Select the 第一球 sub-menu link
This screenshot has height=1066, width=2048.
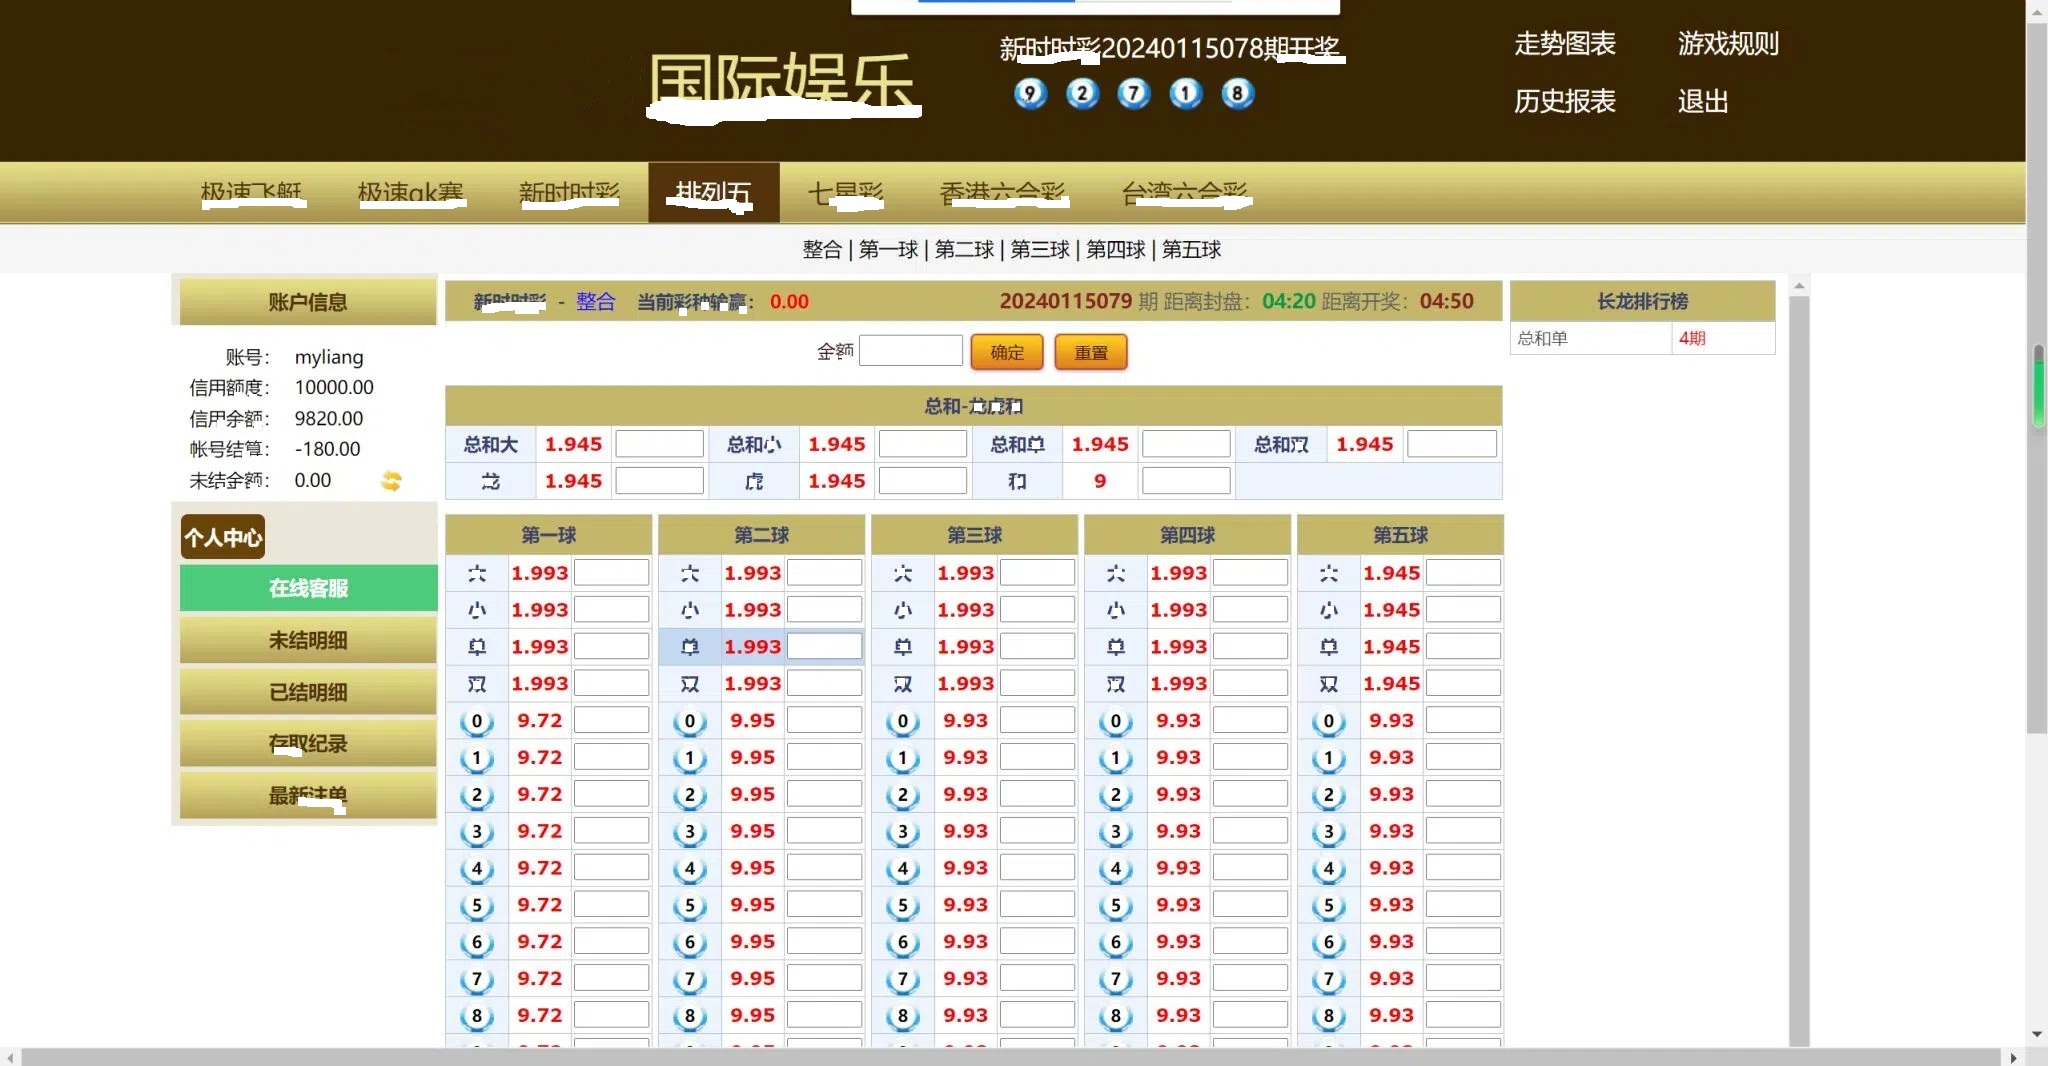[x=888, y=250]
